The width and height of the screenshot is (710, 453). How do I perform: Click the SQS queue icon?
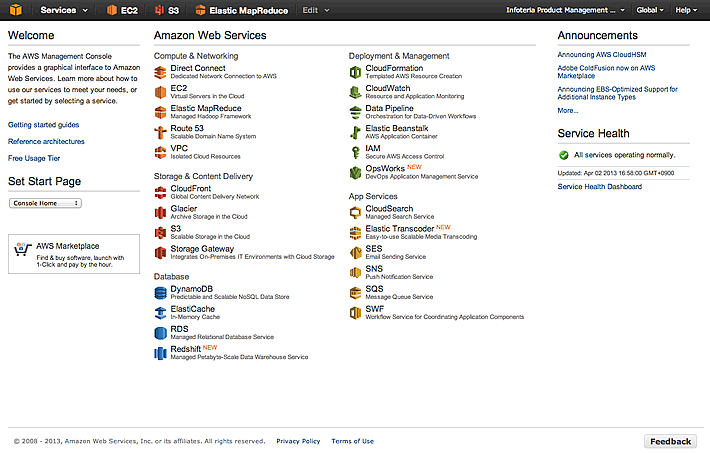click(x=355, y=293)
